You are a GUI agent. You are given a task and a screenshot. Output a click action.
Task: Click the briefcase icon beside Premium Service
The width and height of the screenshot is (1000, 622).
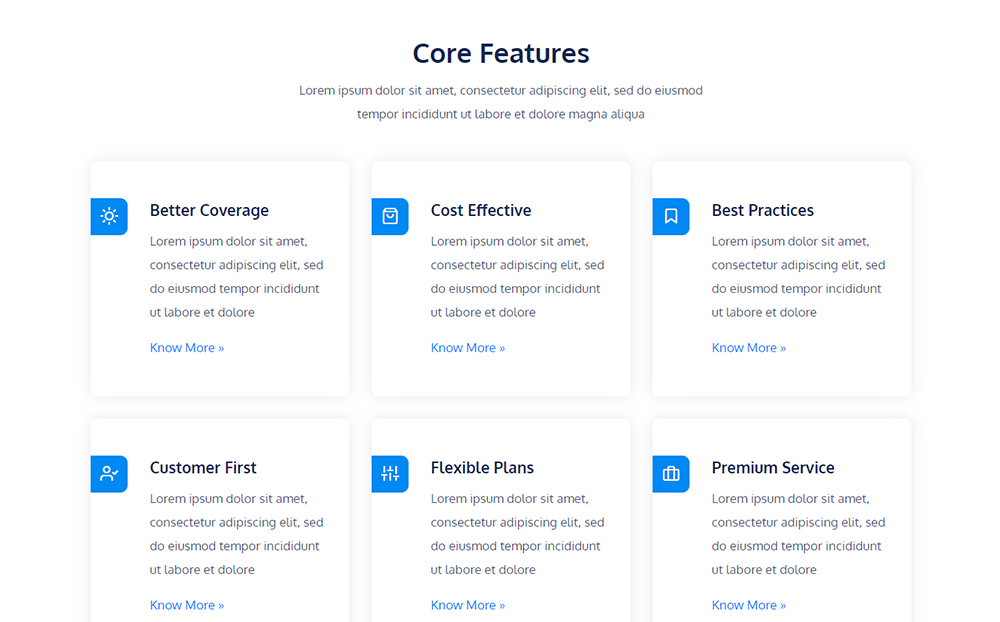click(x=671, y=473)
